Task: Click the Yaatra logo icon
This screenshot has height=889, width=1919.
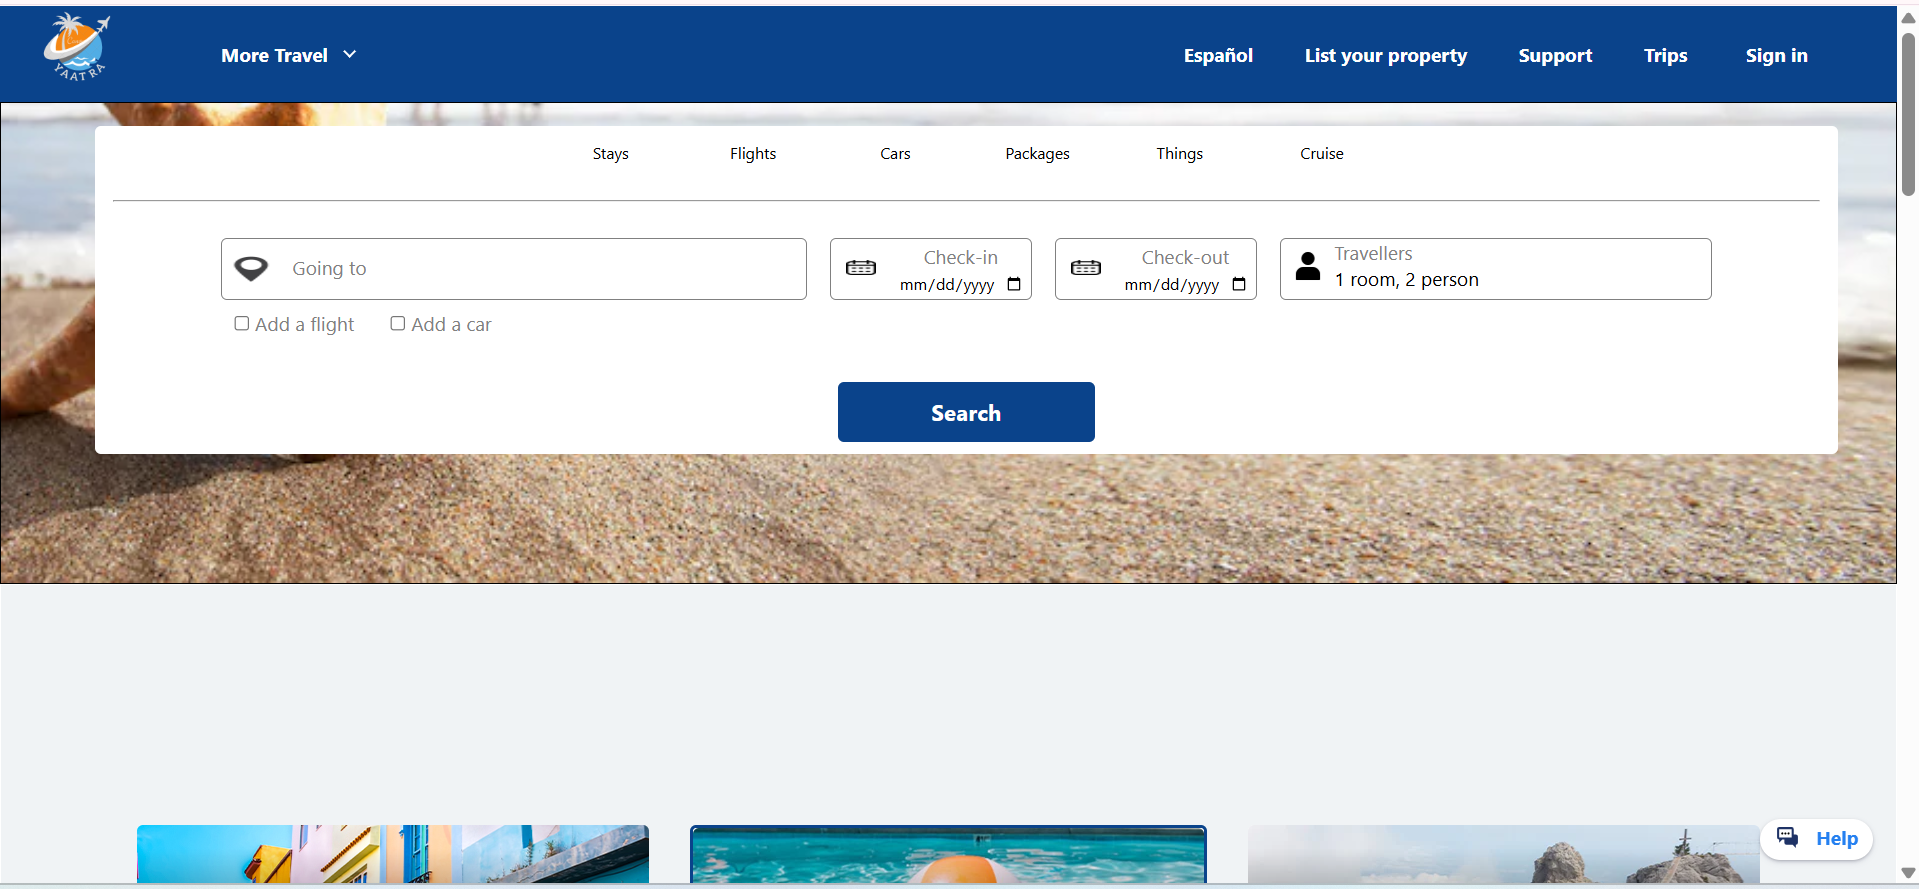Action: point(77,47)
